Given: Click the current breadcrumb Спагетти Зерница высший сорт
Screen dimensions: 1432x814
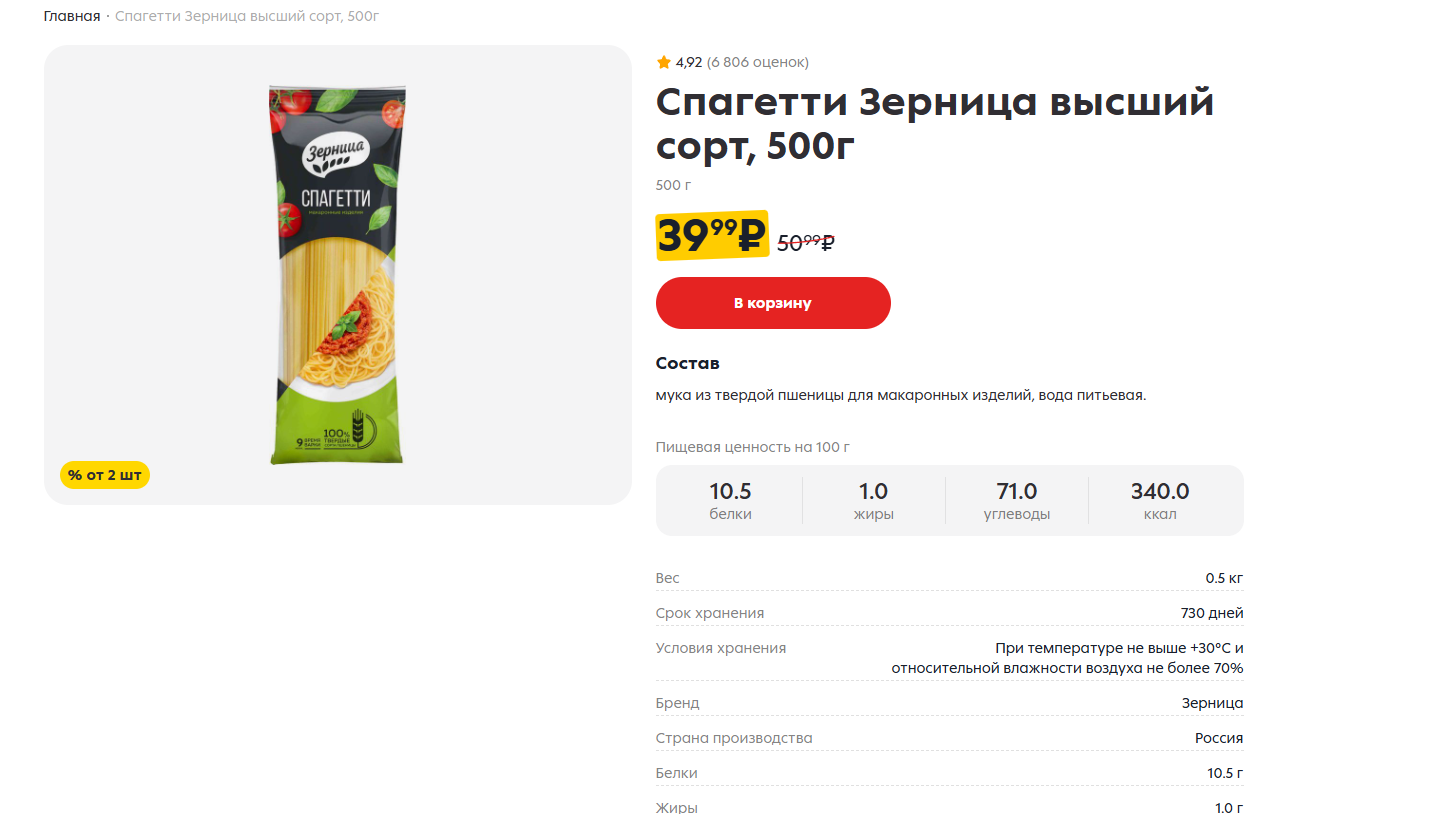Looking at the screenshot, I should (x=247, y=17).
